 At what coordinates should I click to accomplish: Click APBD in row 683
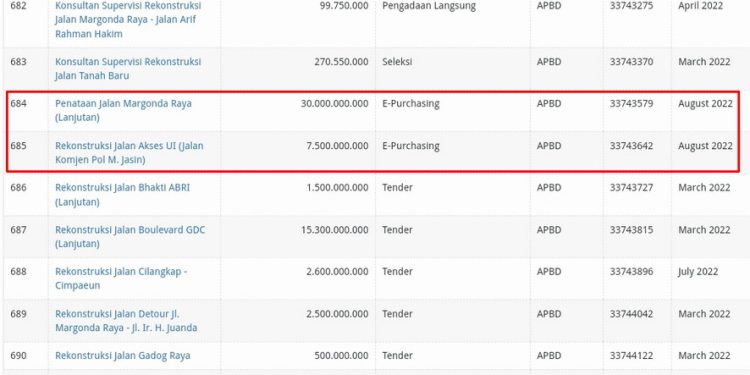(x=549, y=62)
